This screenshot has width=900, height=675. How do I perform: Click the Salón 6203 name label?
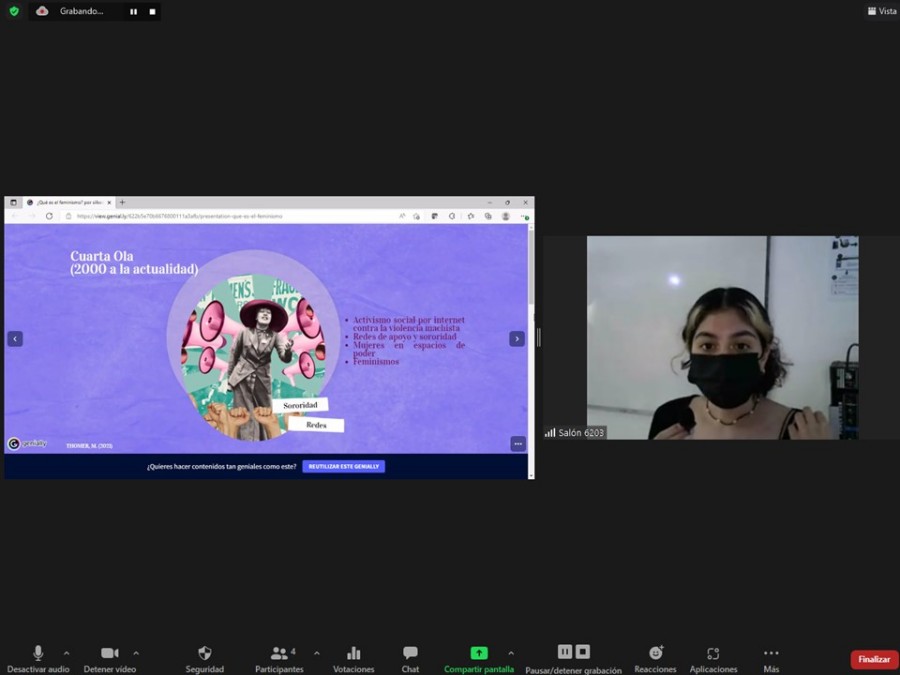[575, 433]
